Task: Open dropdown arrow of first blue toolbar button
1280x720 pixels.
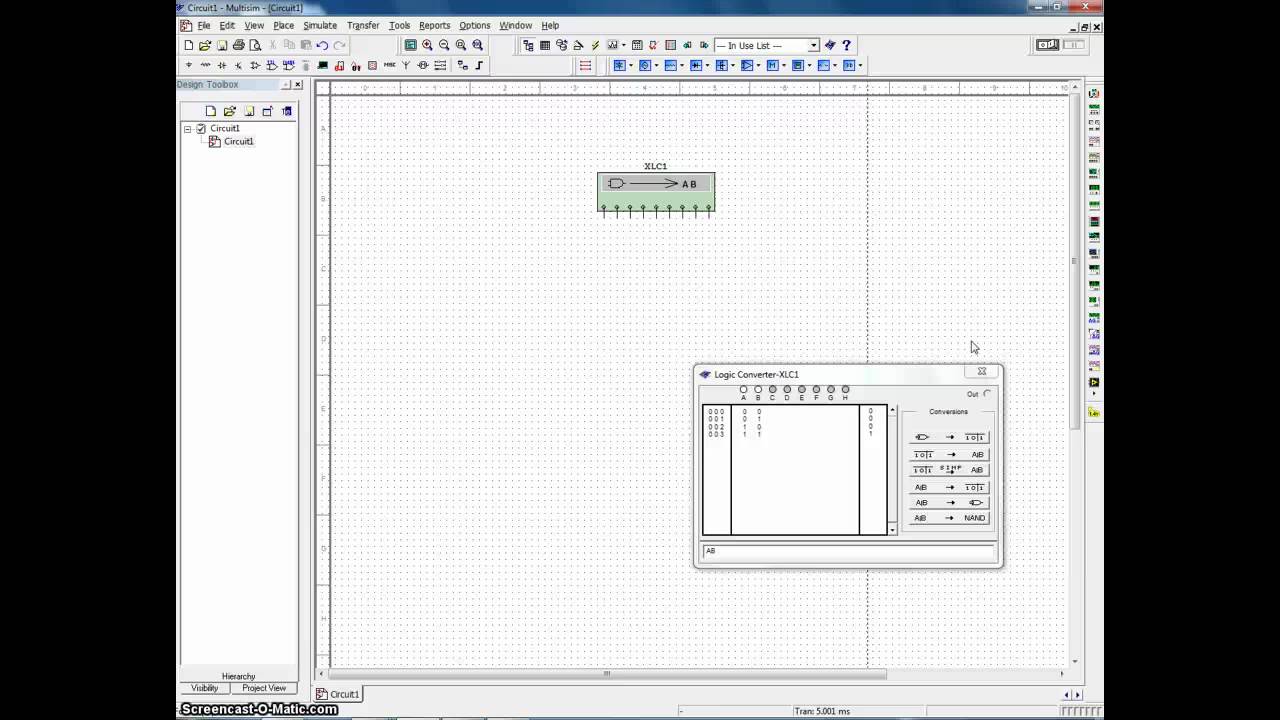Action: click(x=631, y=65)
